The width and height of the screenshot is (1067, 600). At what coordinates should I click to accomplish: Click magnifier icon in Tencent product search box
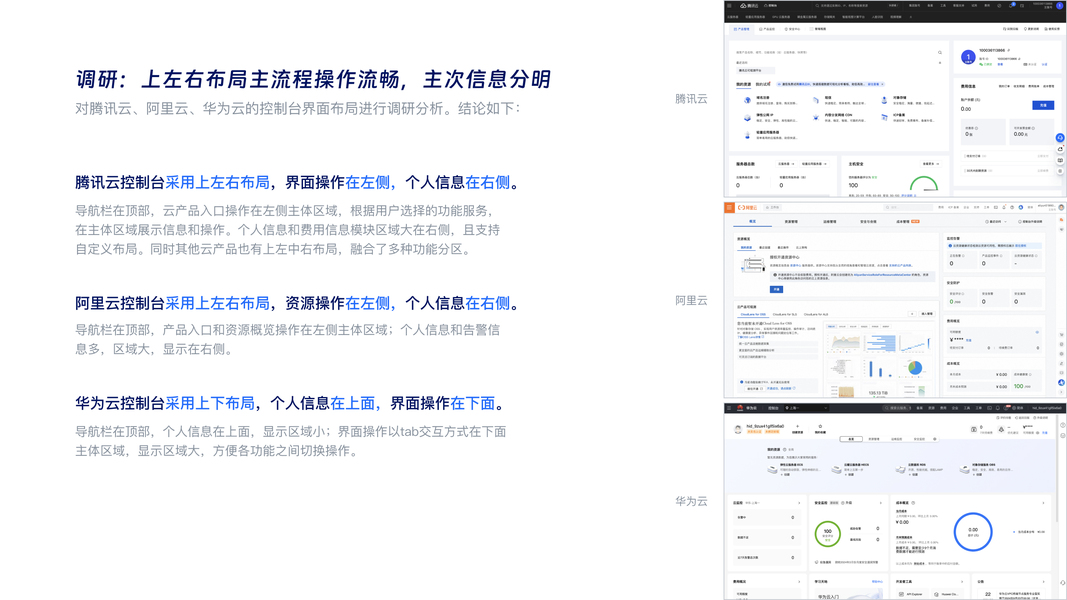(x=940, y=52)
